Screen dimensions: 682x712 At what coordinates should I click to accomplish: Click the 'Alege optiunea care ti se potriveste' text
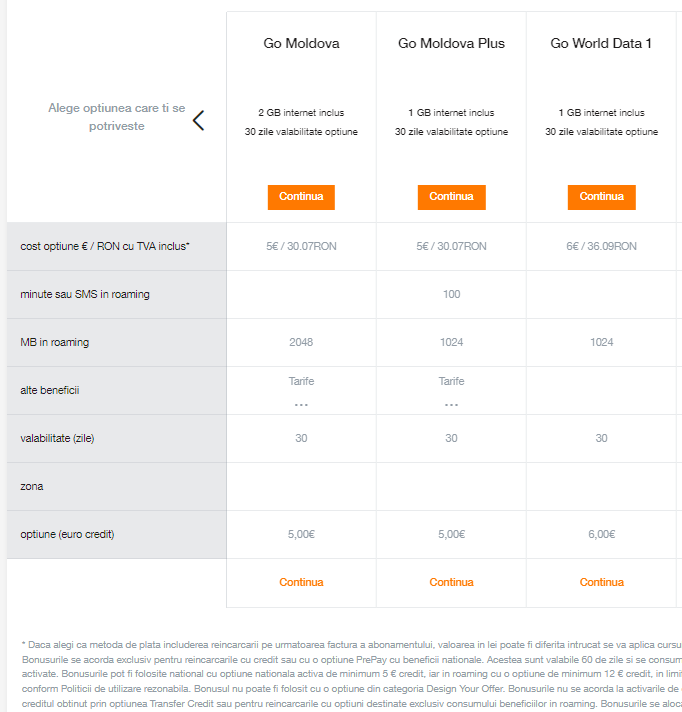coord(116,117)
